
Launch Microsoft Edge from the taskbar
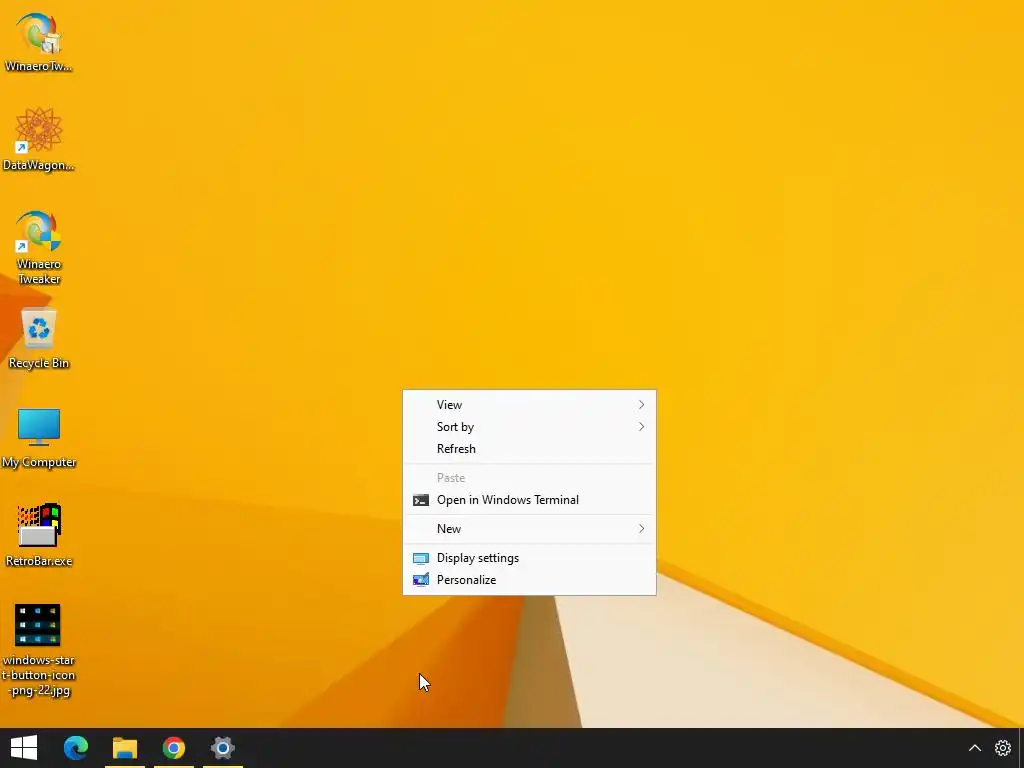click(x=76, y=748)
